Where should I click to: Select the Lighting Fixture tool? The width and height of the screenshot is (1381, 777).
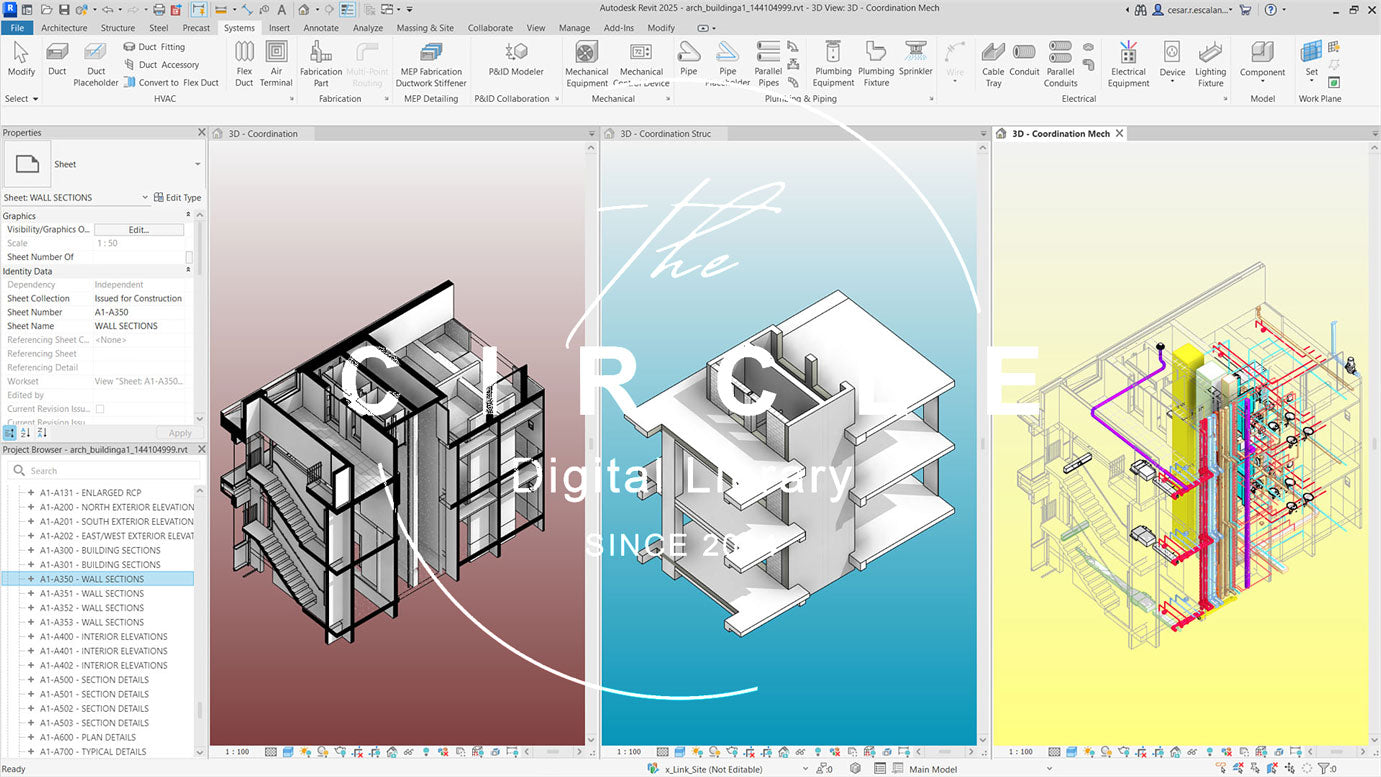tap(1210, 64)
